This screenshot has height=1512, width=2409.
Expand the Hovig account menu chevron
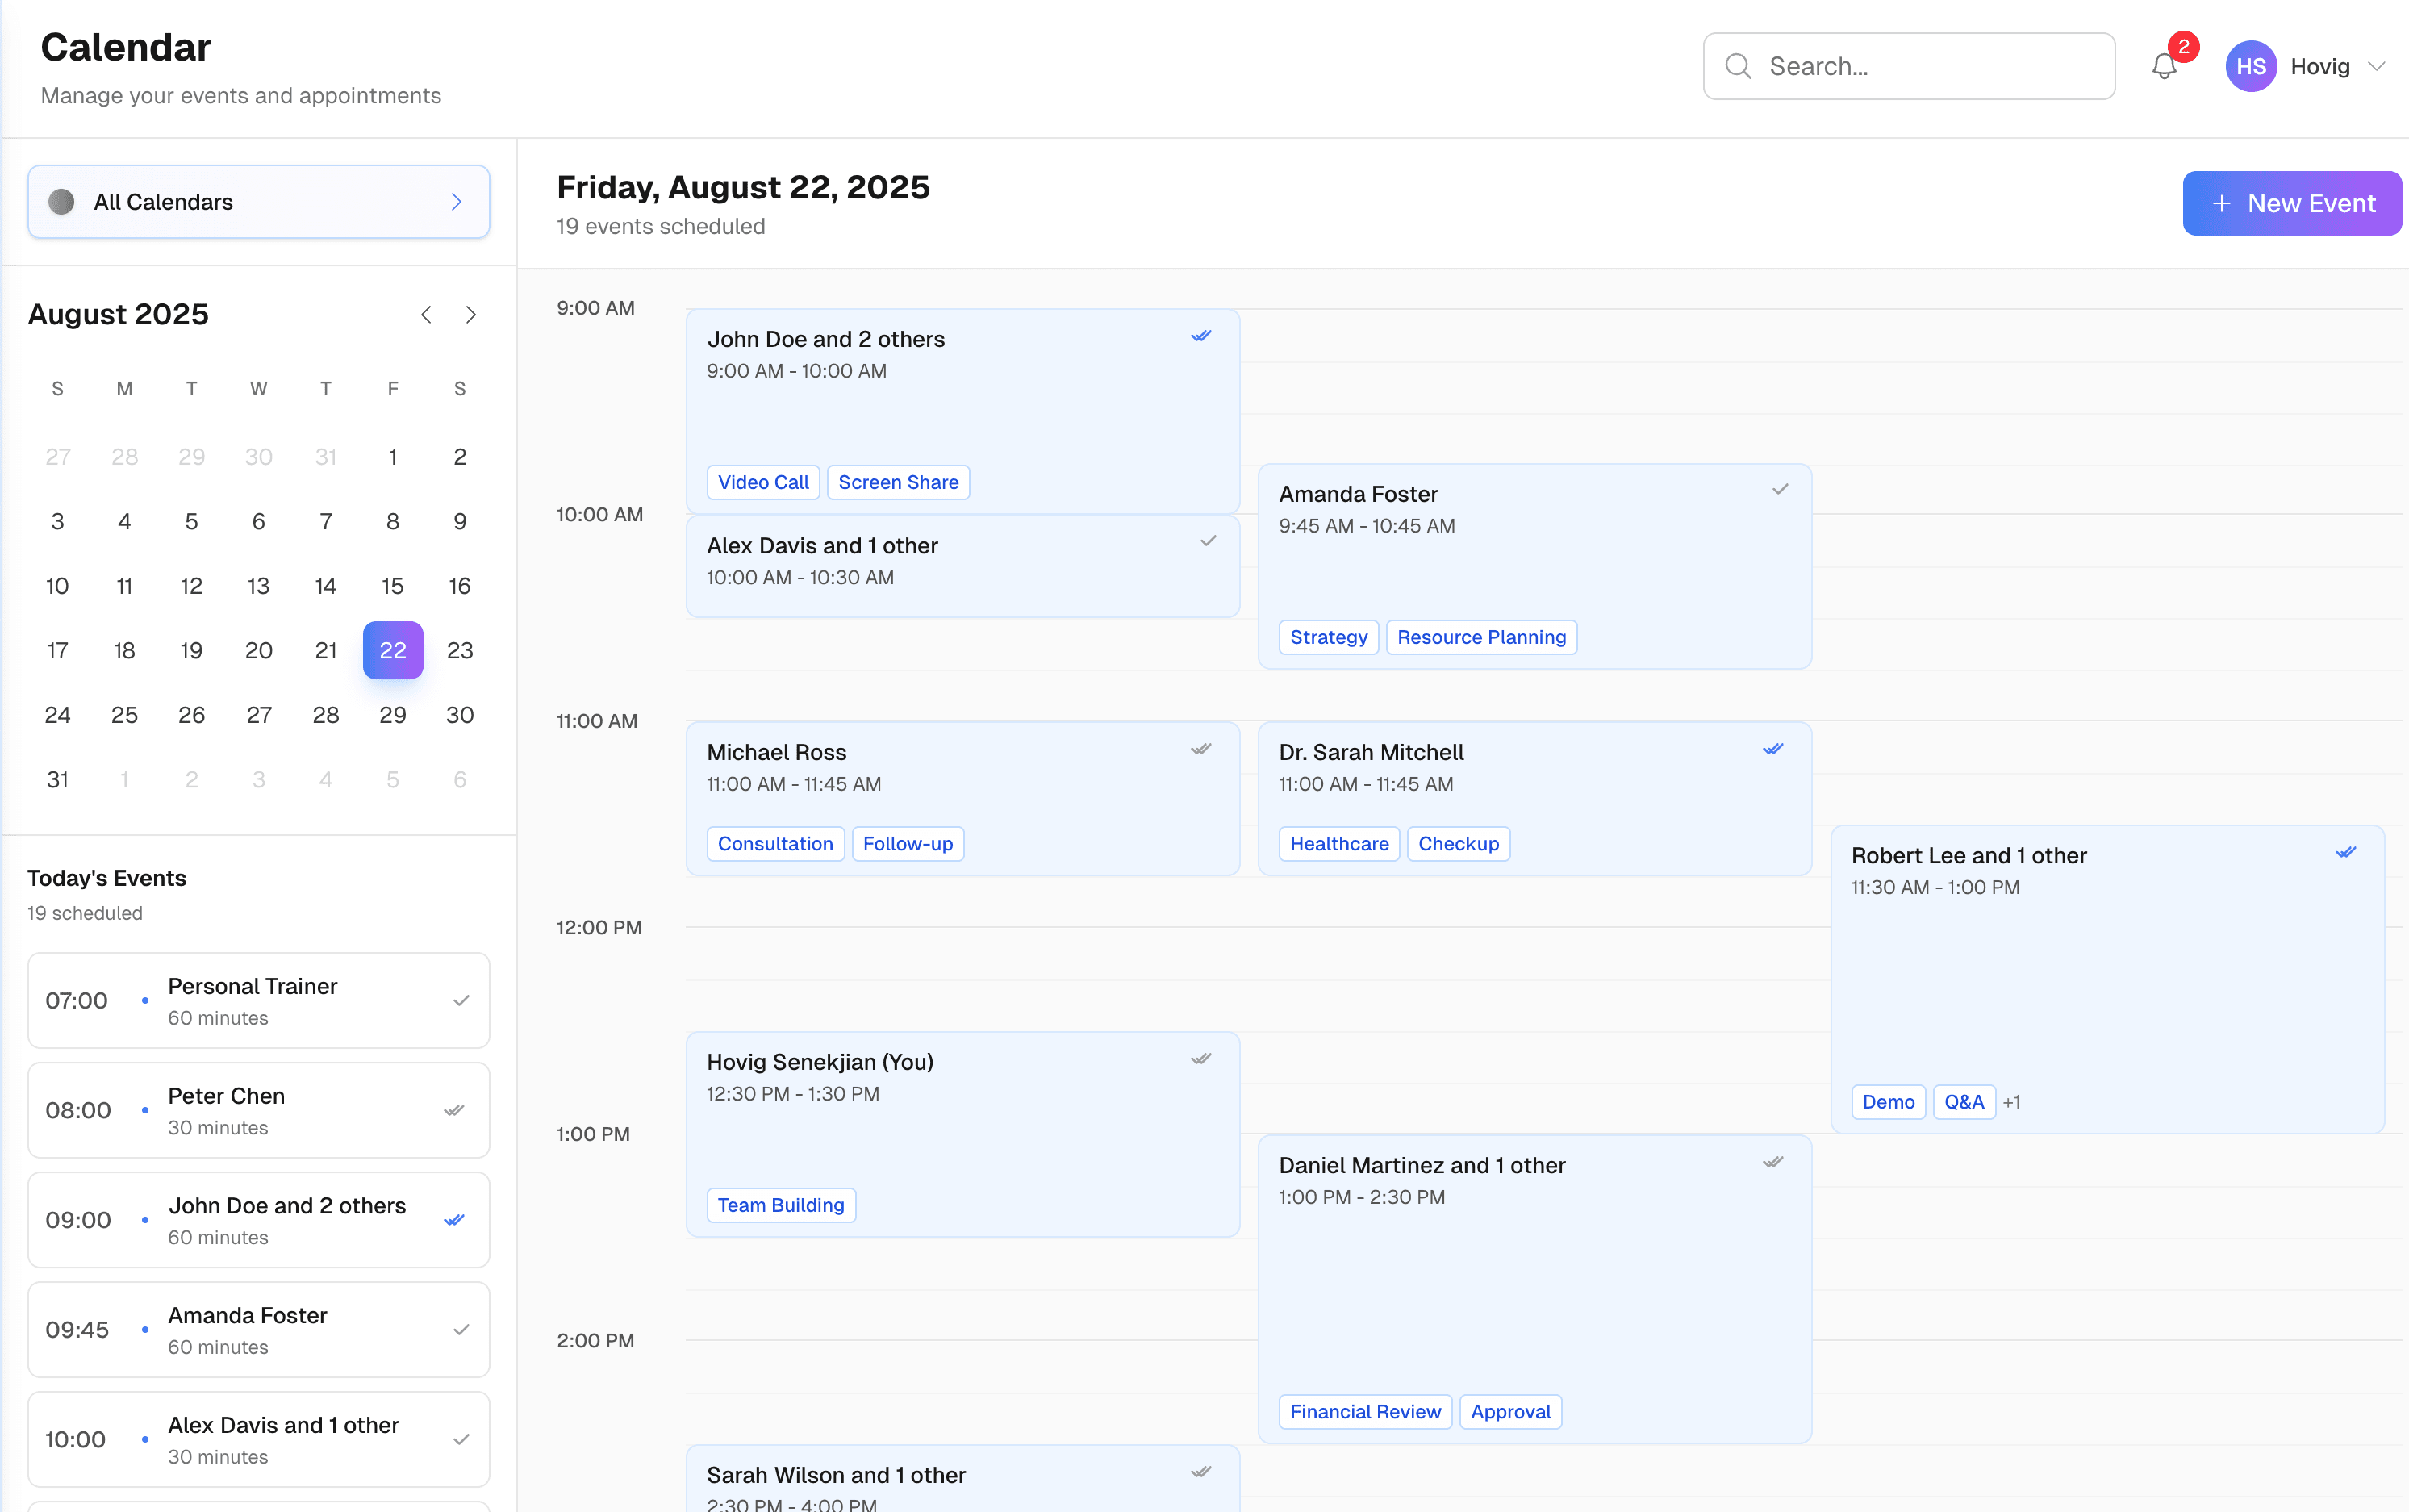pos(2376,66)
